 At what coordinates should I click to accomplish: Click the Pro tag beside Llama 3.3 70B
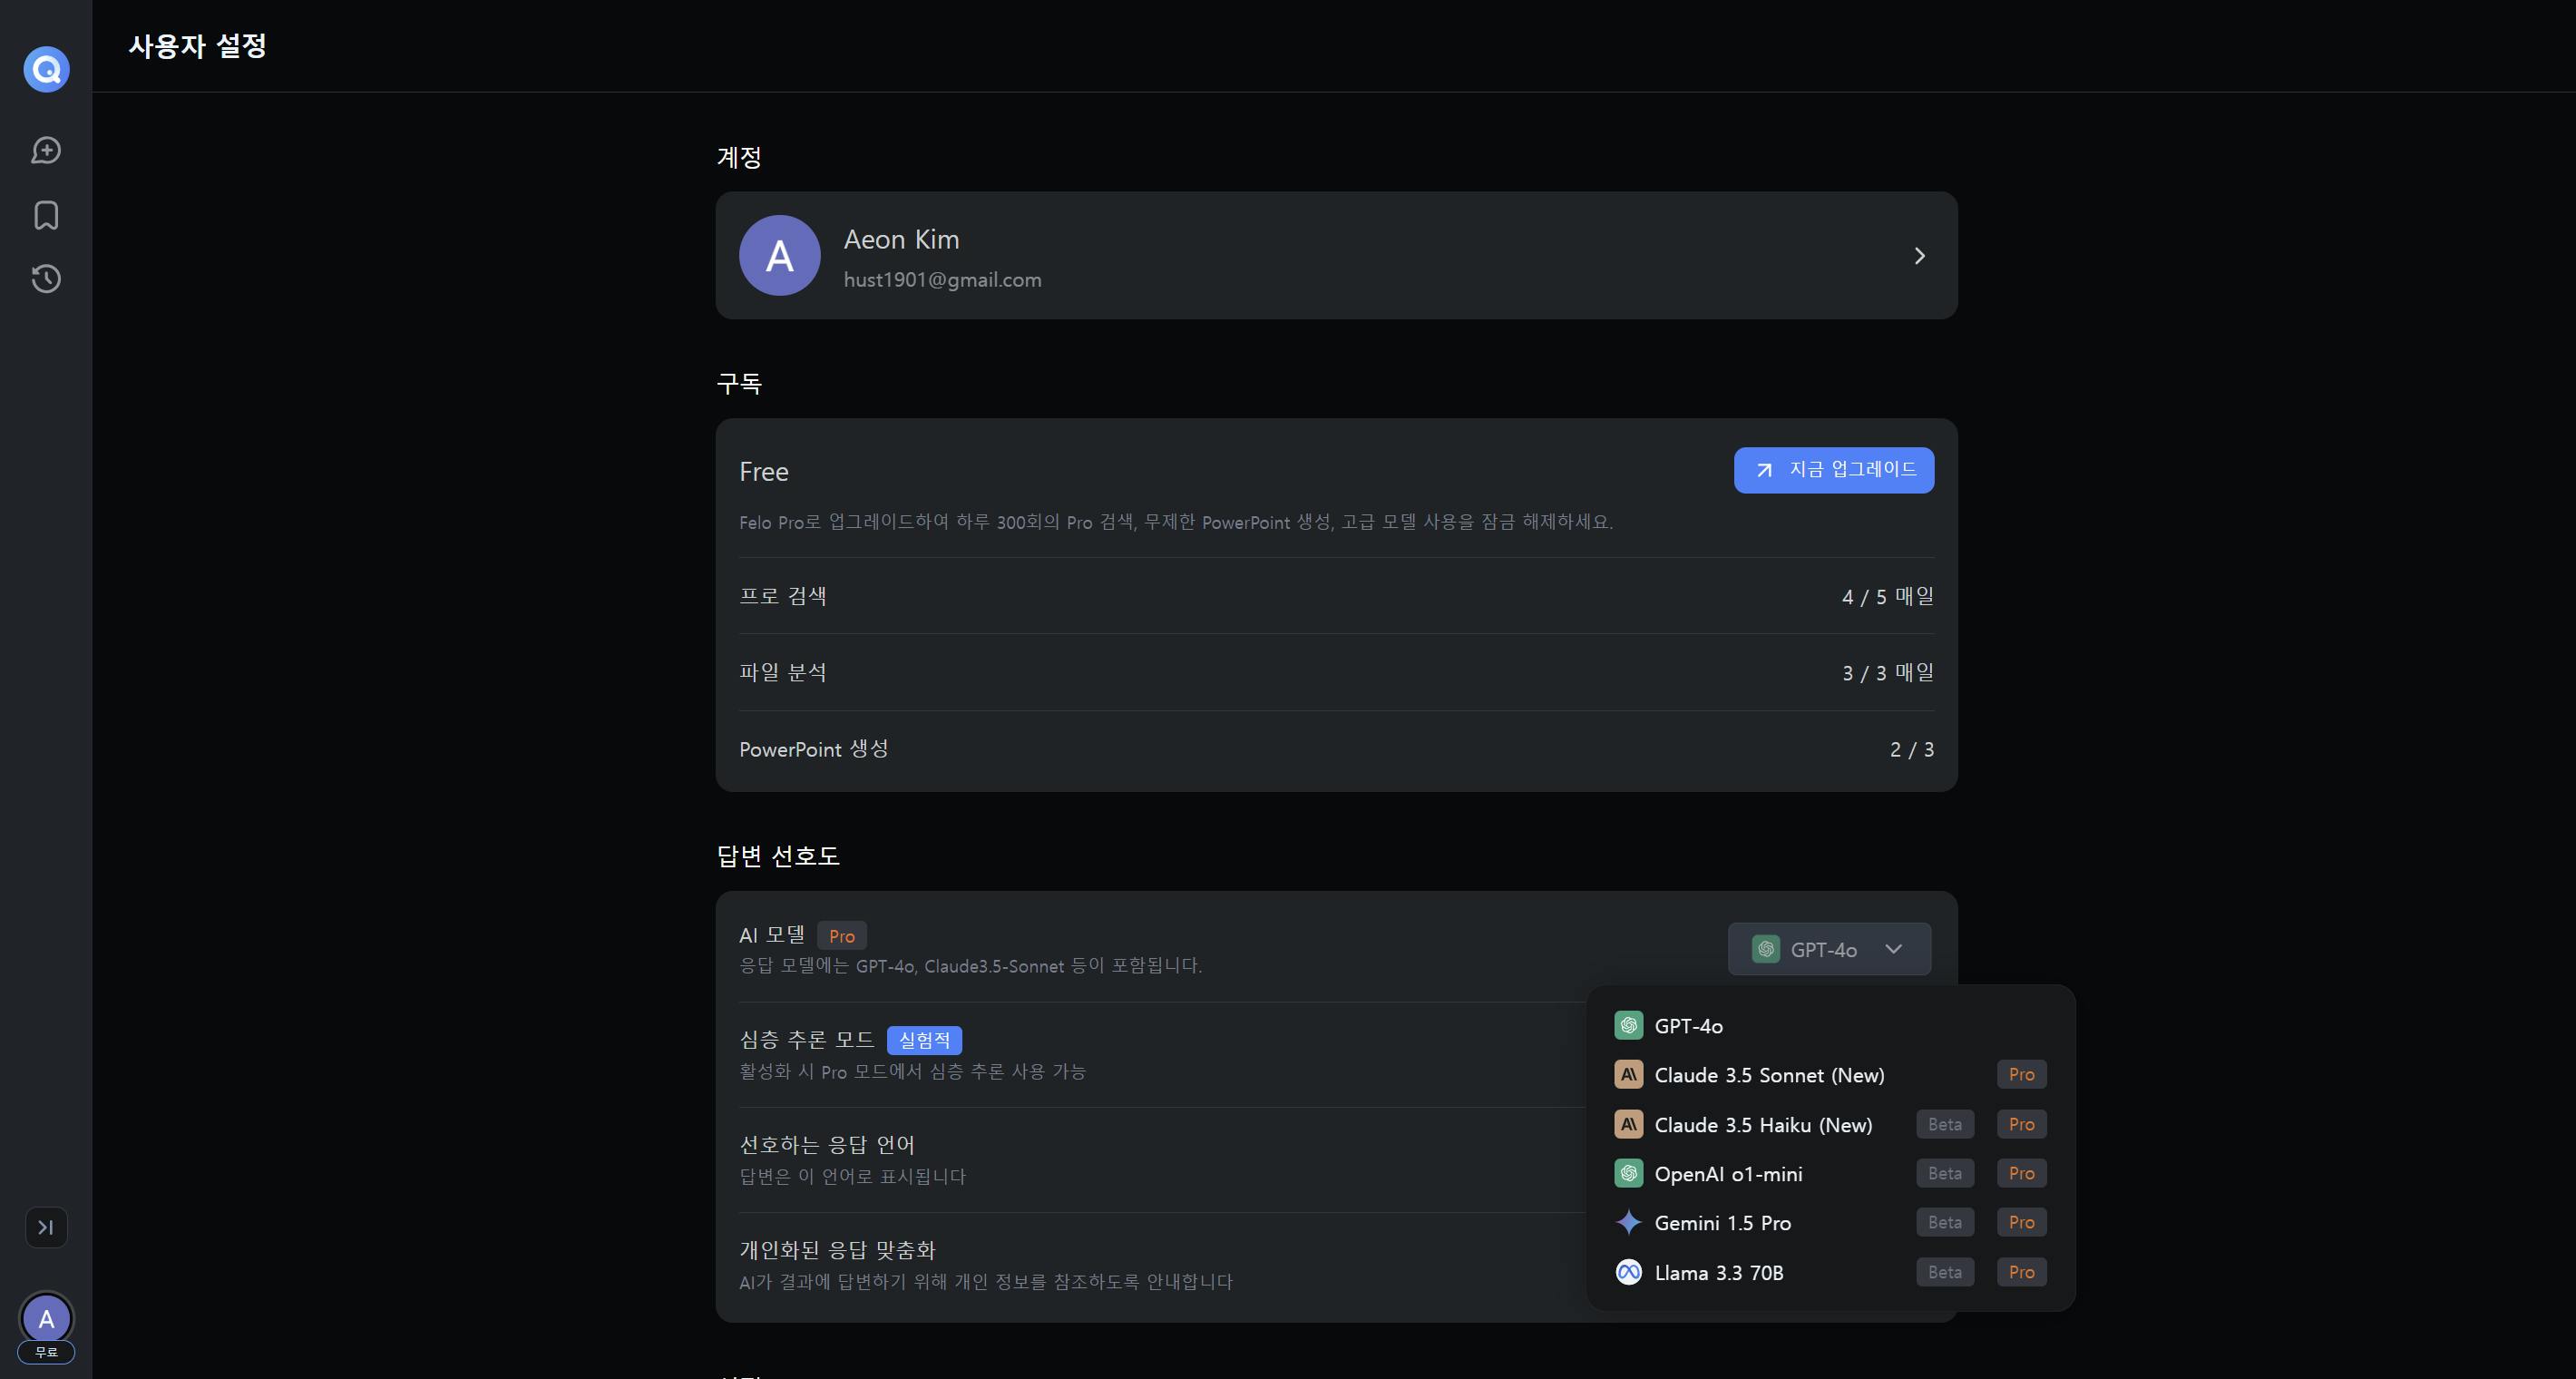pyautogui.click(x=2021, y=1272)
